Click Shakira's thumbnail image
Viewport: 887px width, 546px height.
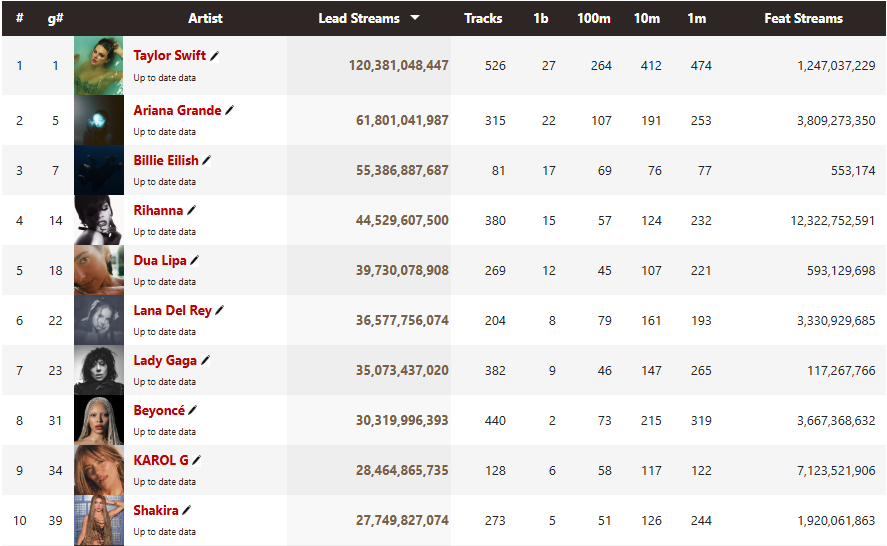(x=98, y=520)
